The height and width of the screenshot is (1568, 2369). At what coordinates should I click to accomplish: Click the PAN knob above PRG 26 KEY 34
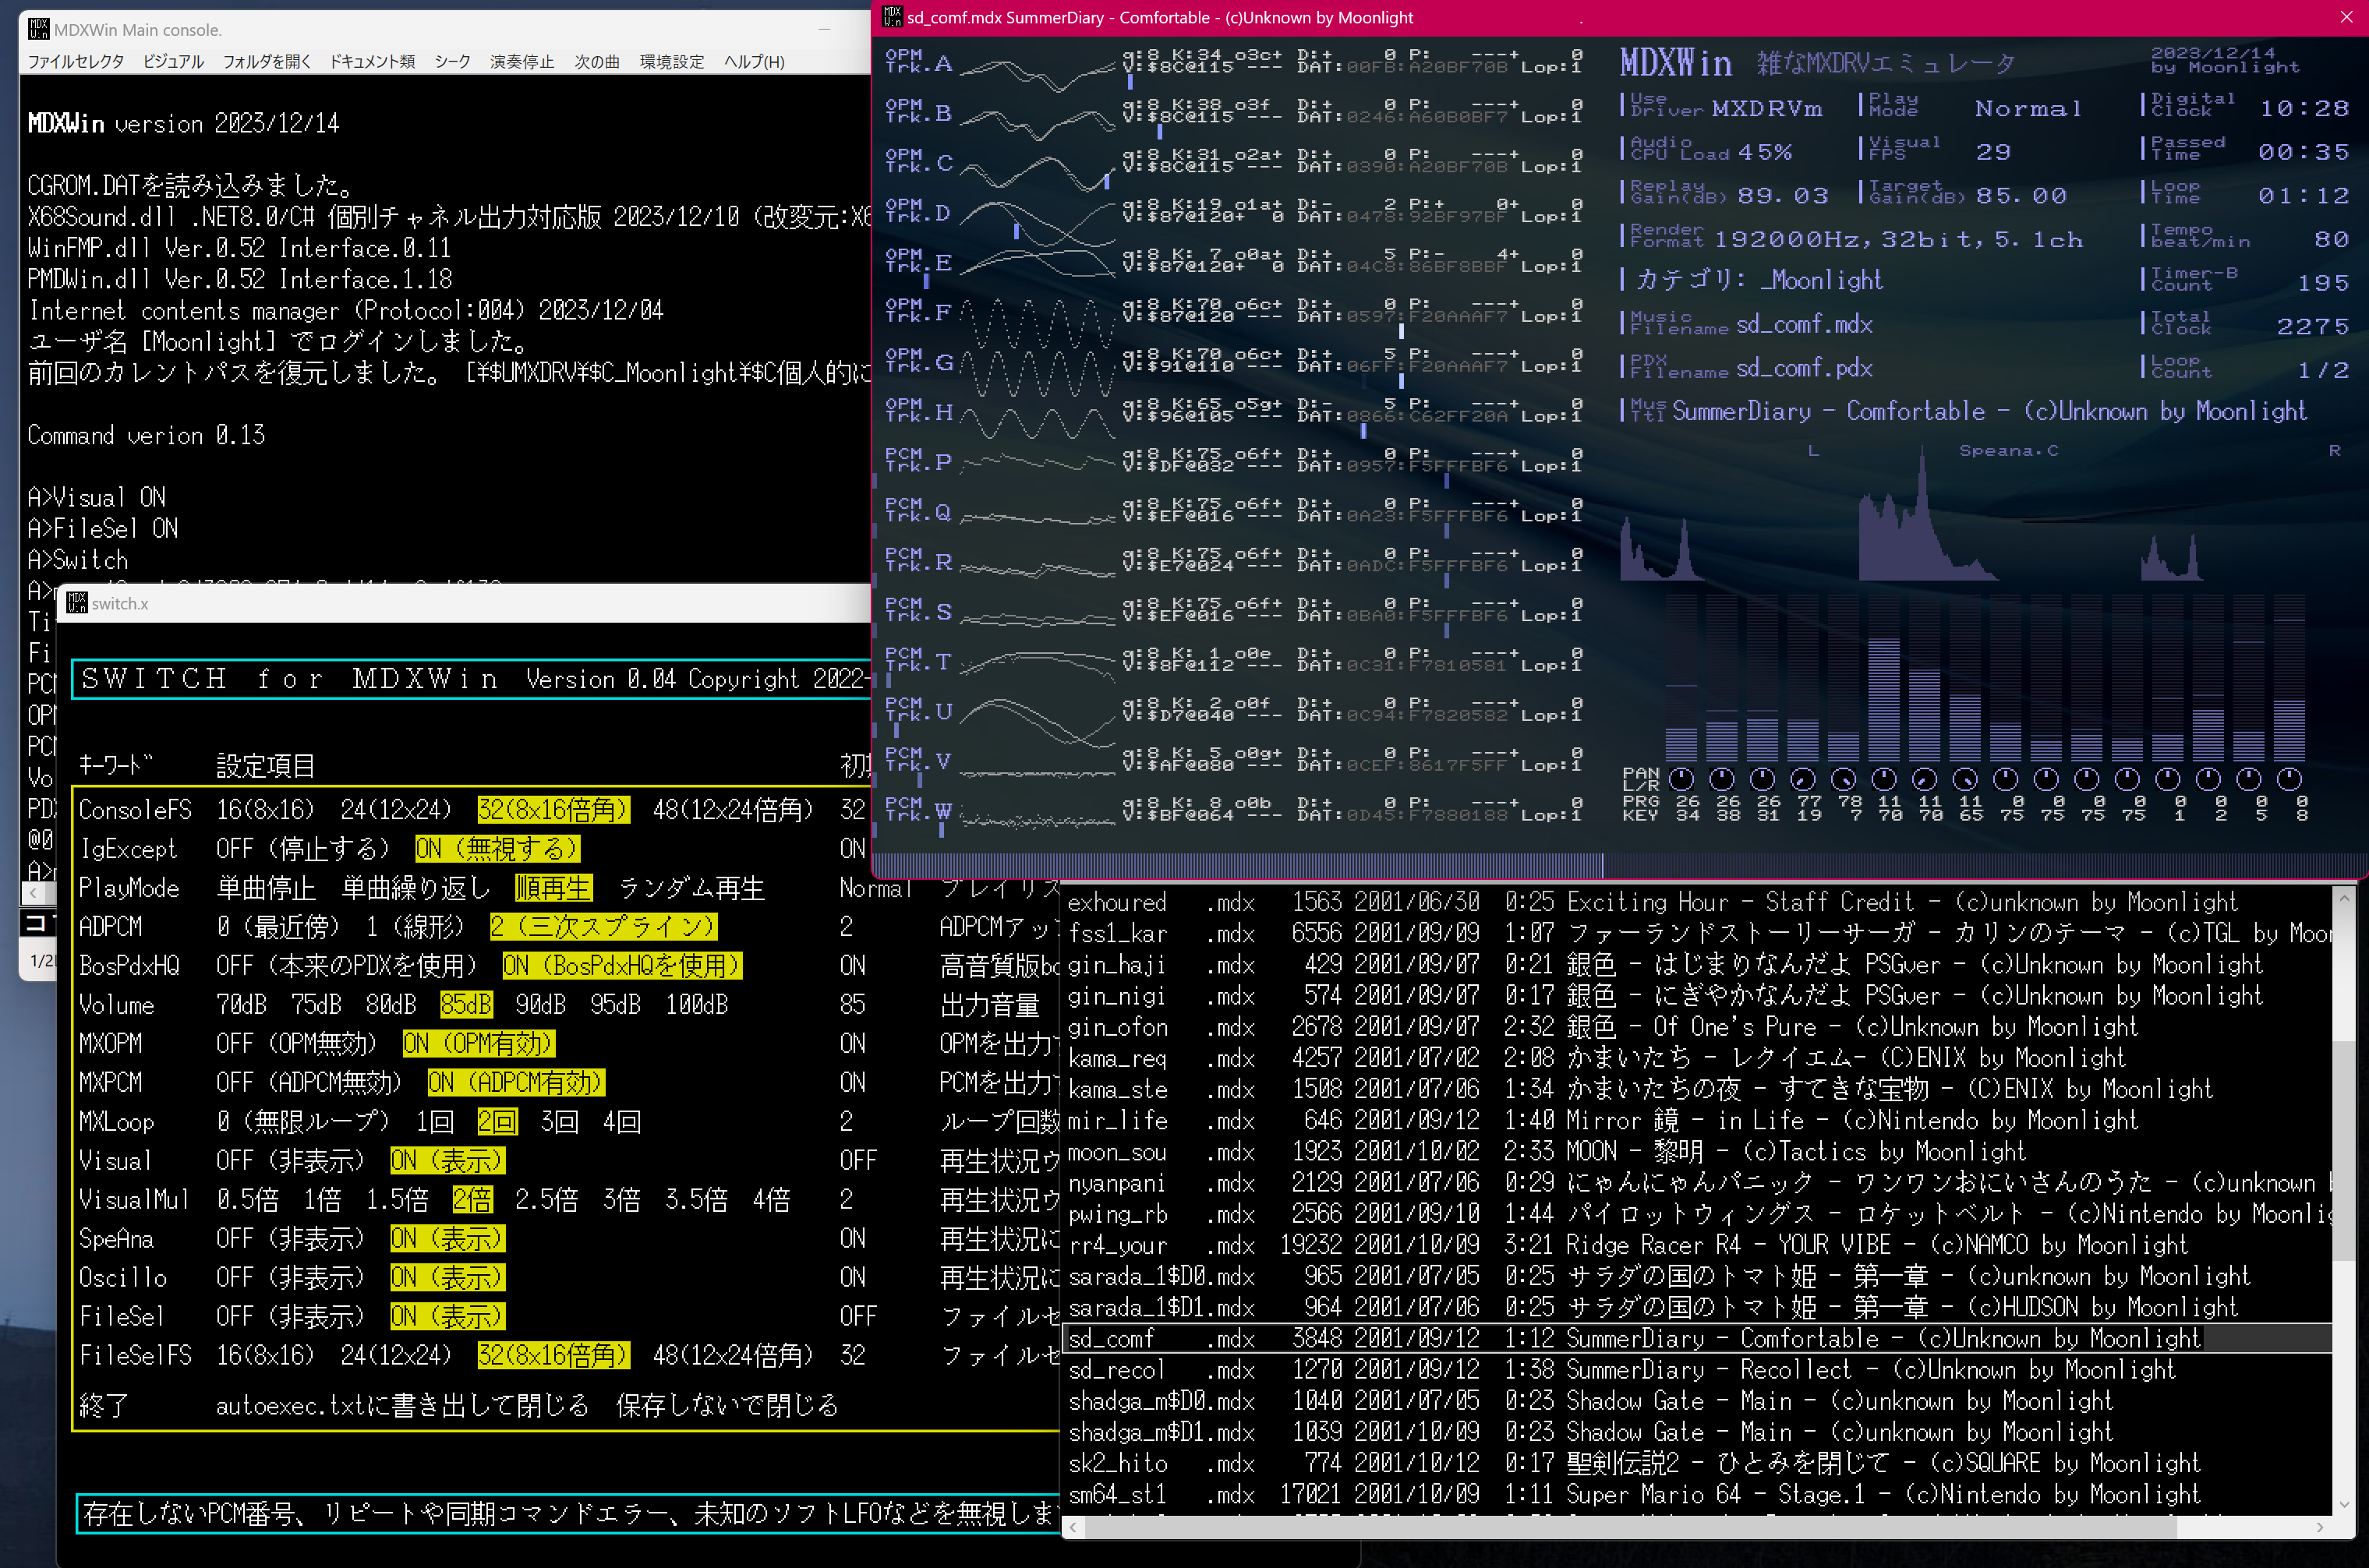point(1681,779)
